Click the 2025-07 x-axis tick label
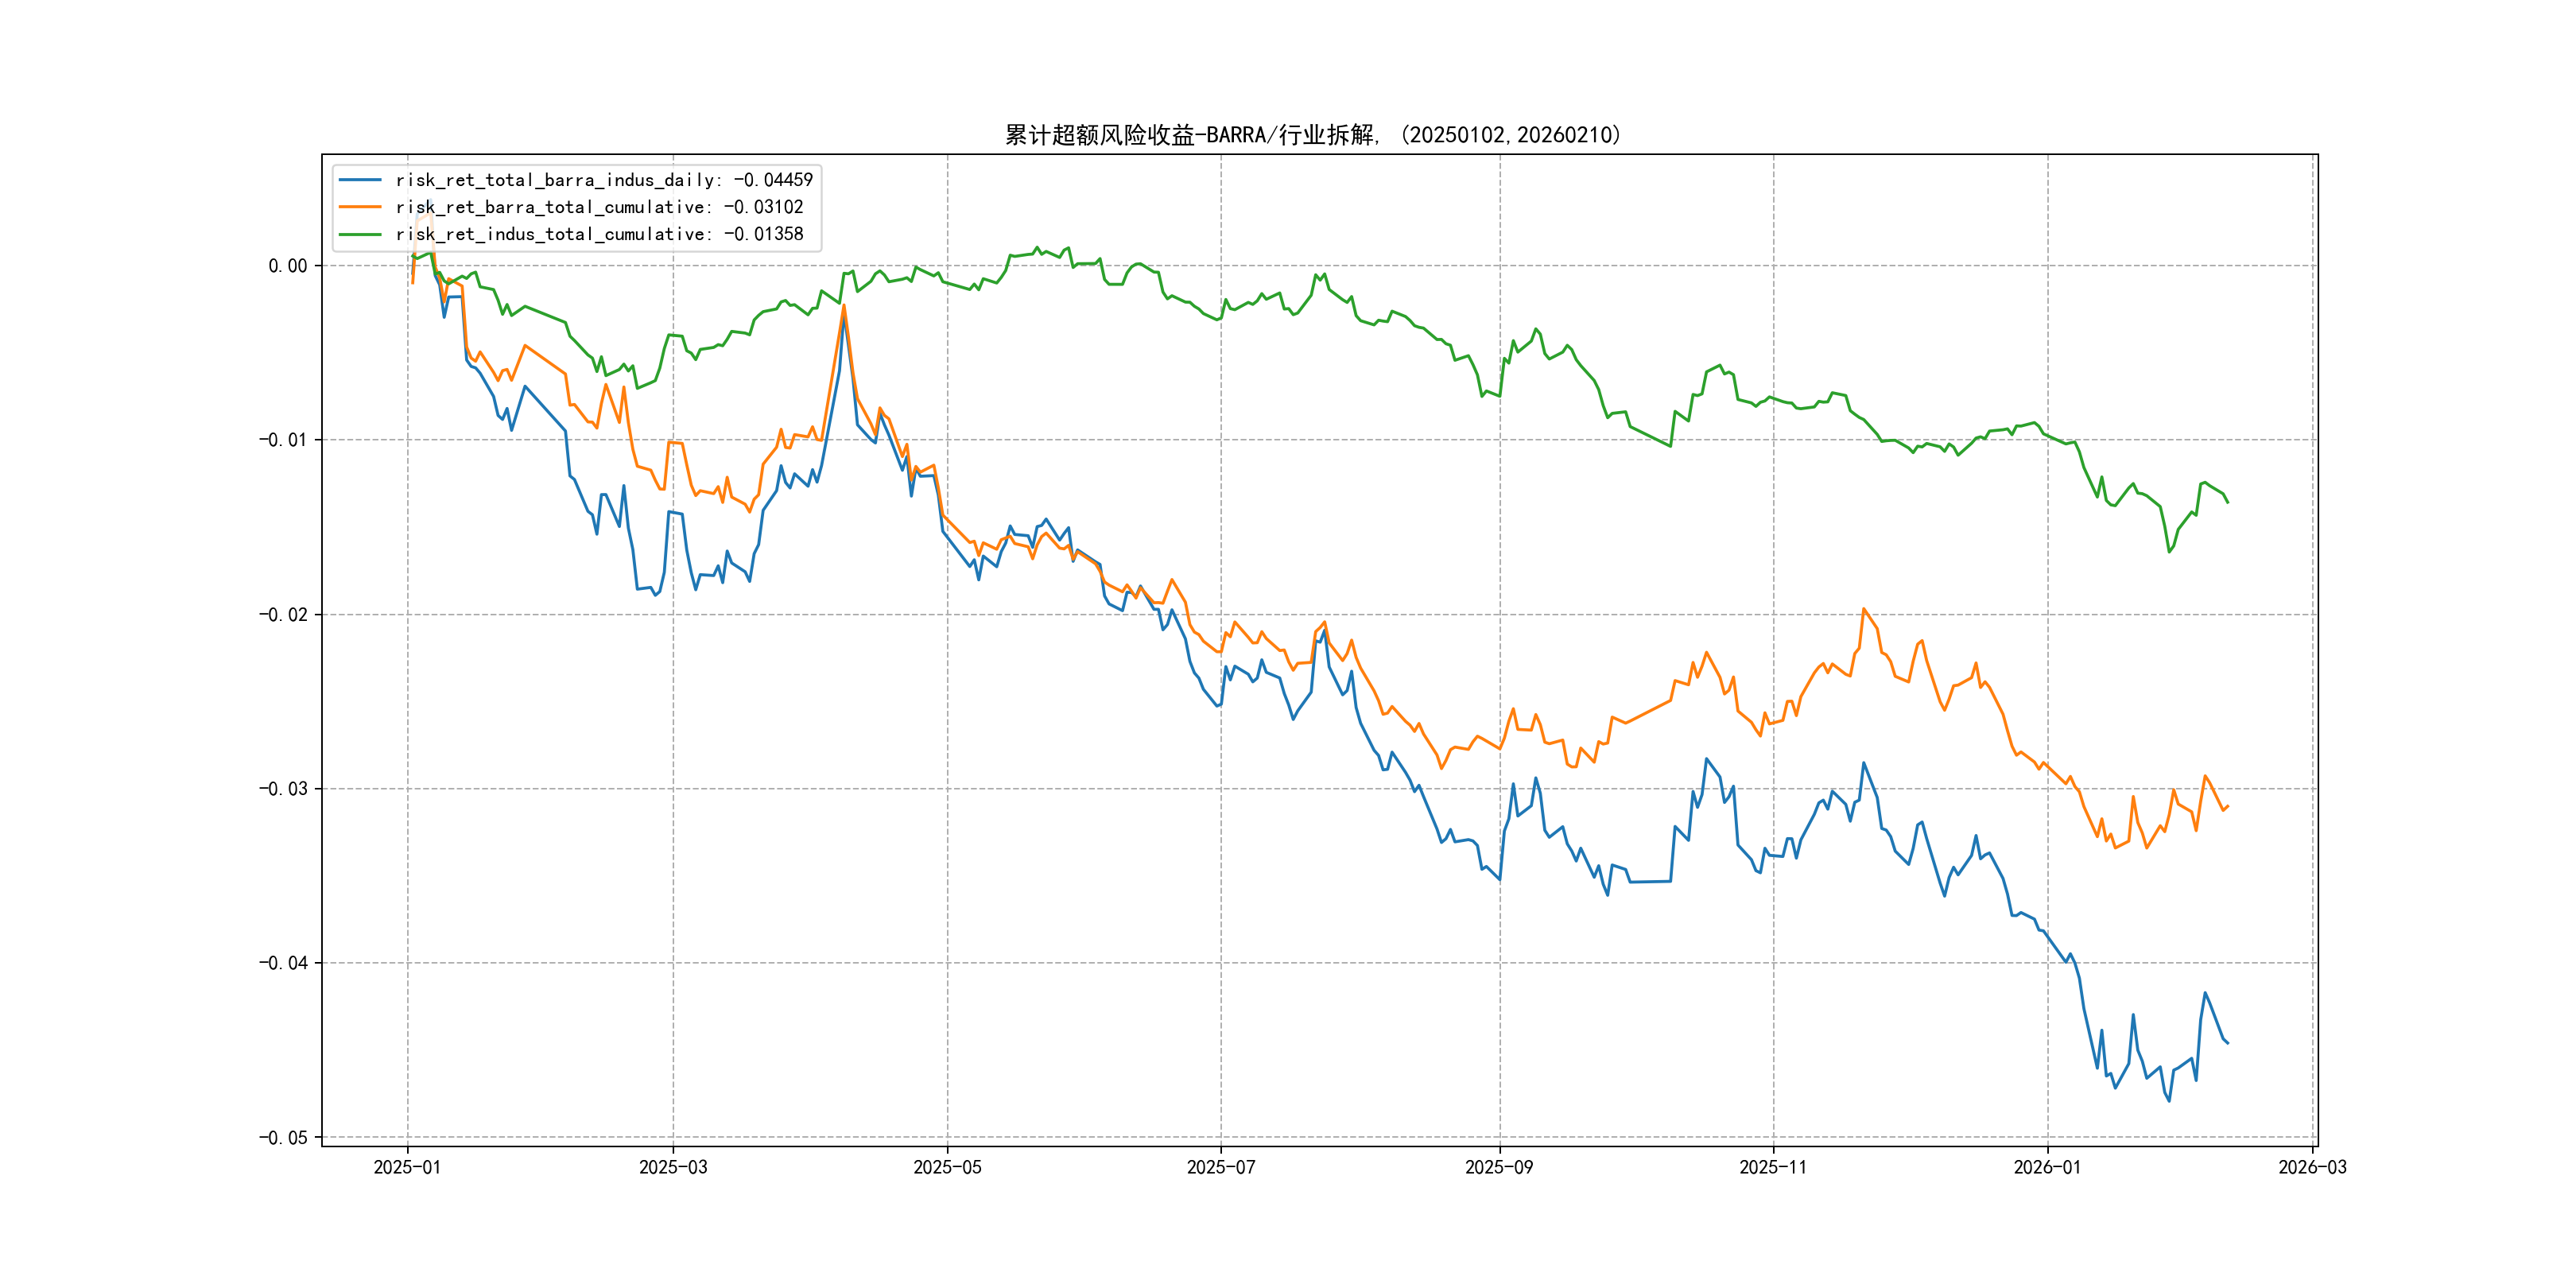2576x1288 pixels. (x=1220, y=1167)
